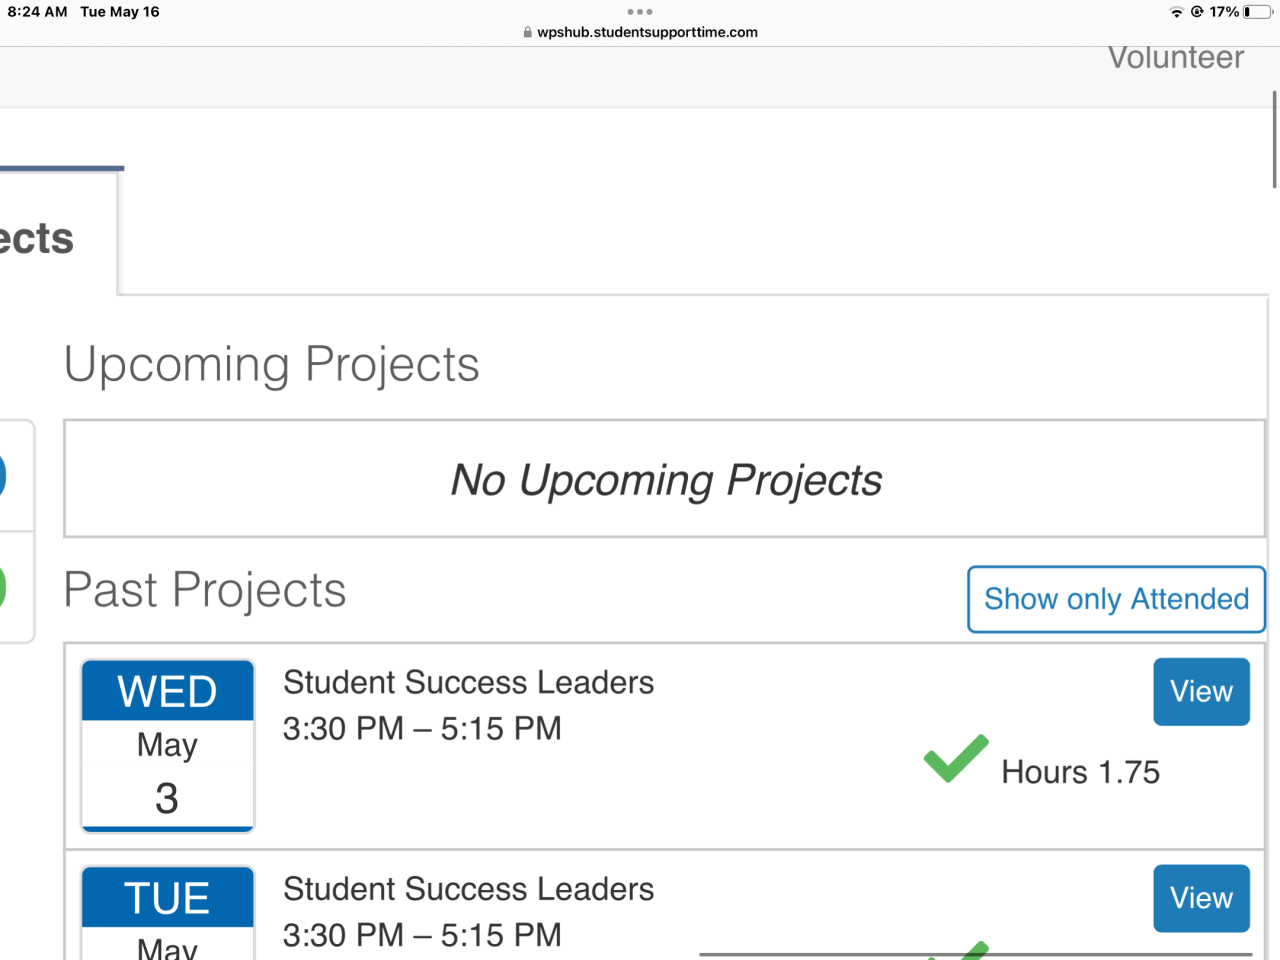
Task: Tap the three-dot multitasking menu at top
Action: point(640,12)
